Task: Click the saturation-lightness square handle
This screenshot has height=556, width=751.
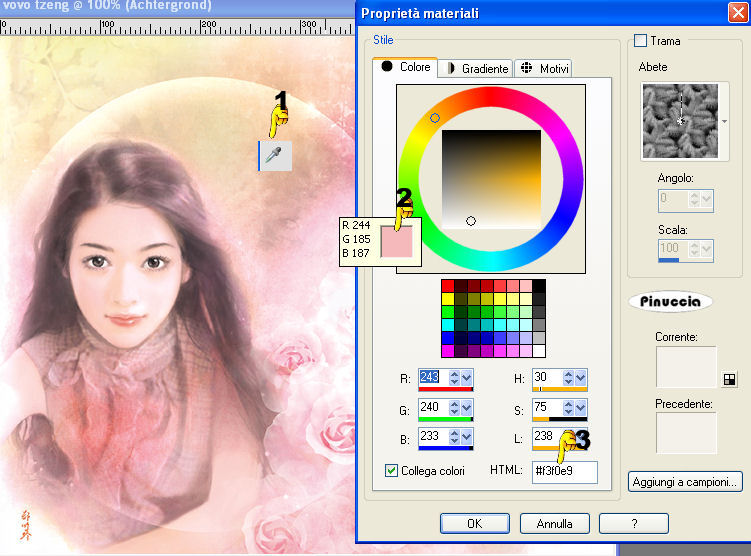Action: pyautogui.click(x=471, y=221)
